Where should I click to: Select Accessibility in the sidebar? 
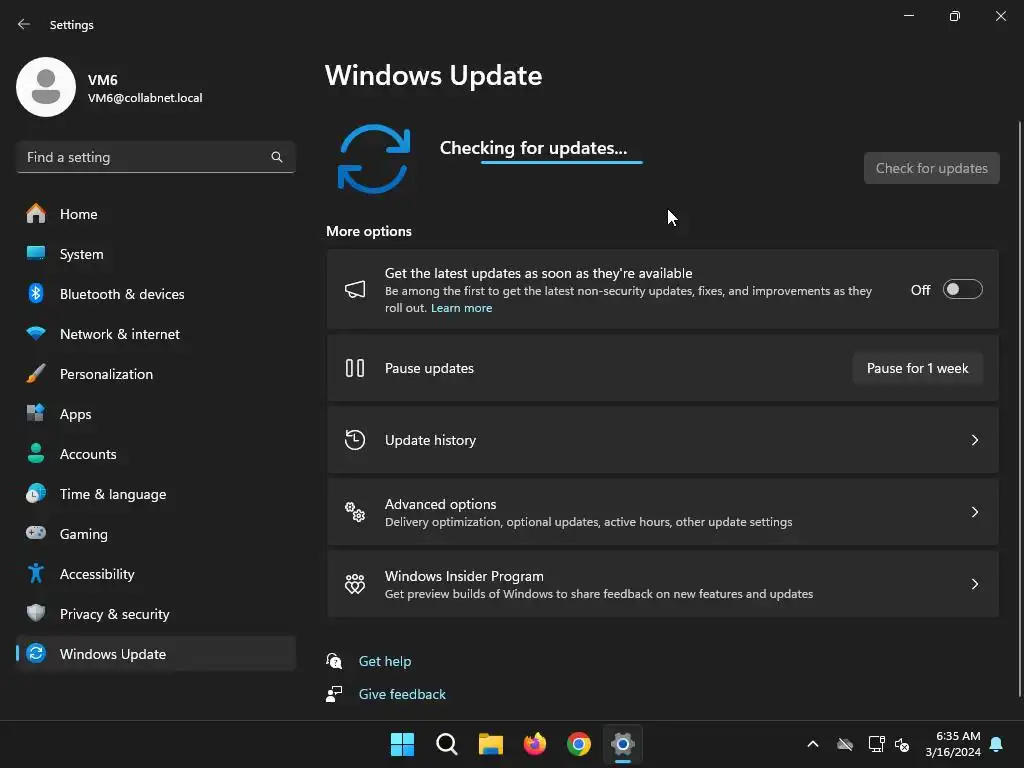[155, 573]
